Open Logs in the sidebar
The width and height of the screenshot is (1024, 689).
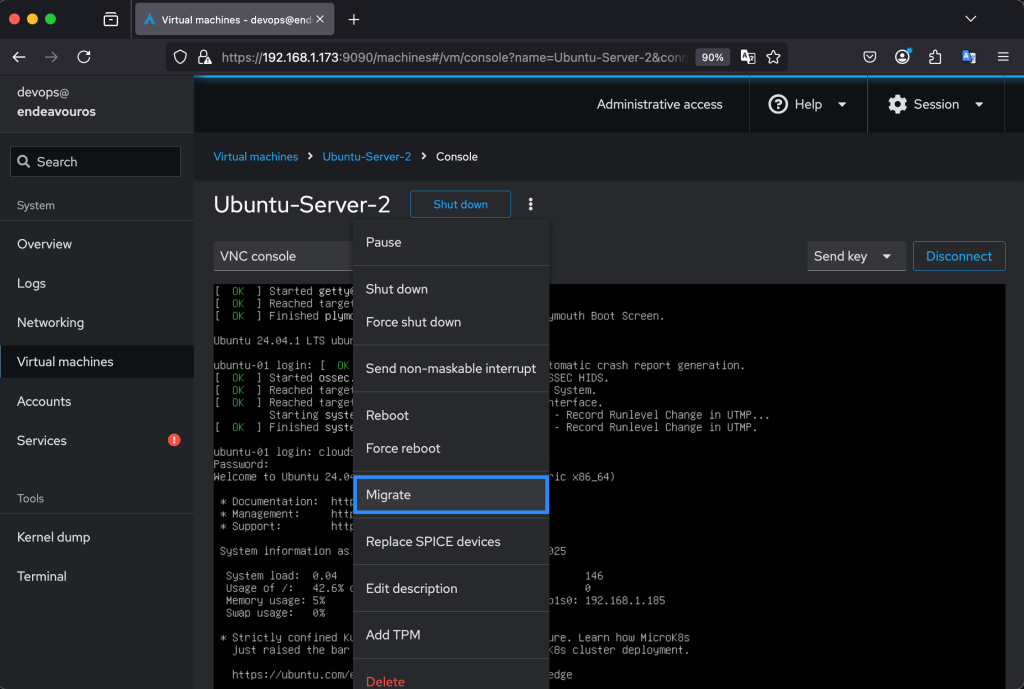[97, 283]
